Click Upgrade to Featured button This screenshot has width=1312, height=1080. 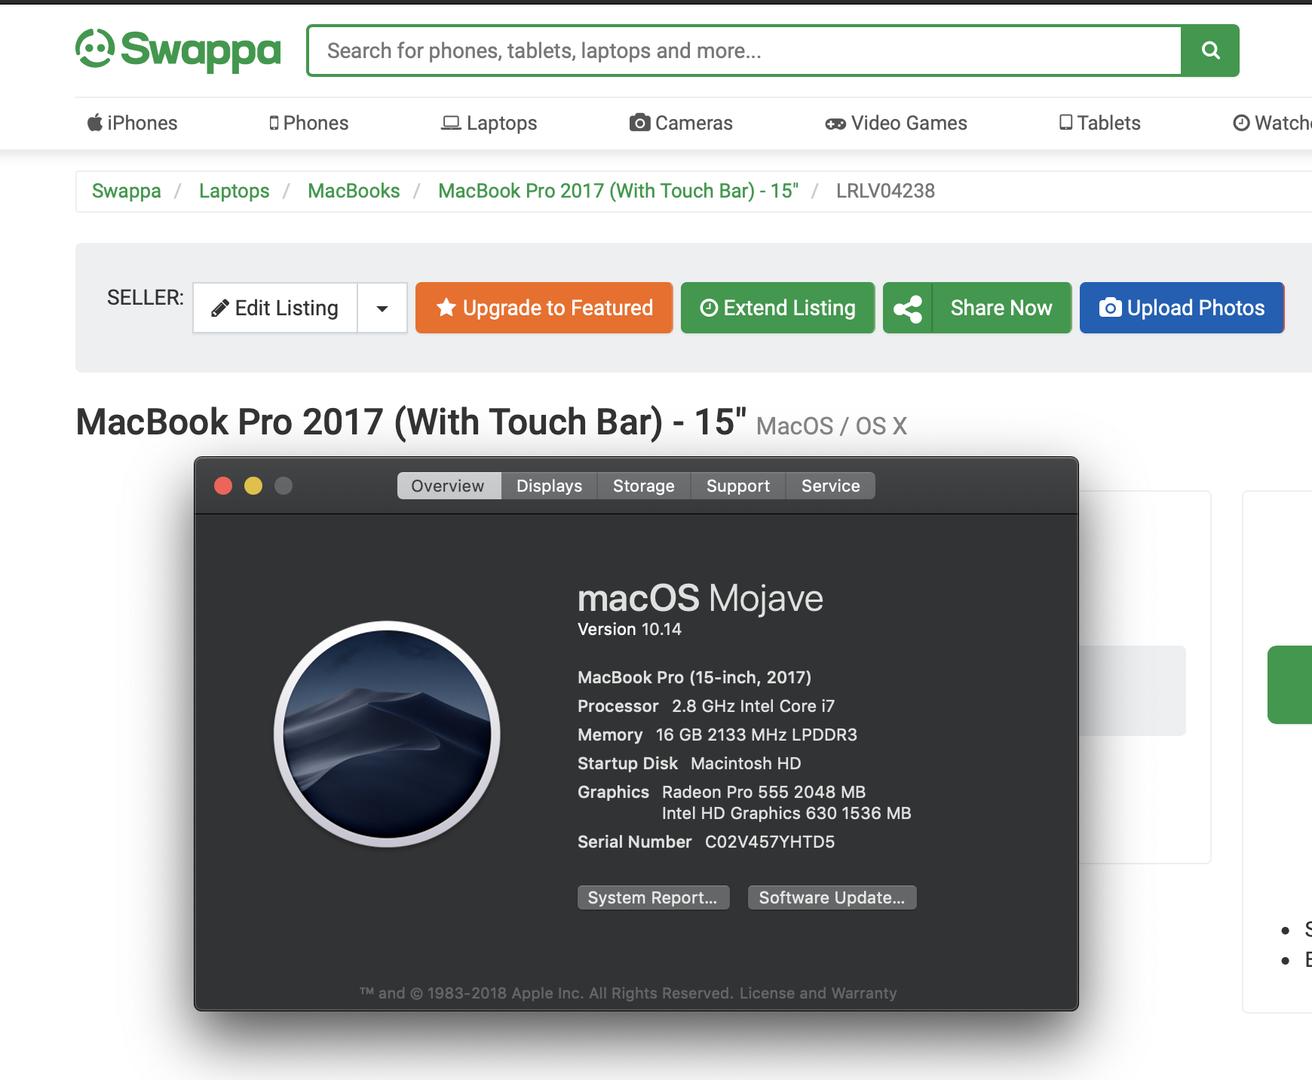pyautogui.click(x=544, y=308)
